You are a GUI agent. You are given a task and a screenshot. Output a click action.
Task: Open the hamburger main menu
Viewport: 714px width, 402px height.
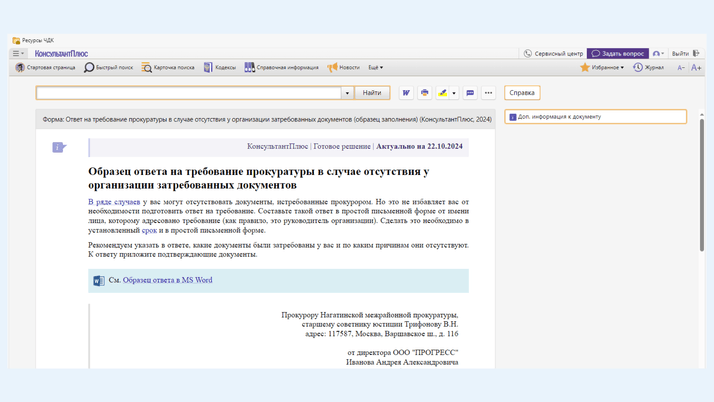point(18,54)
